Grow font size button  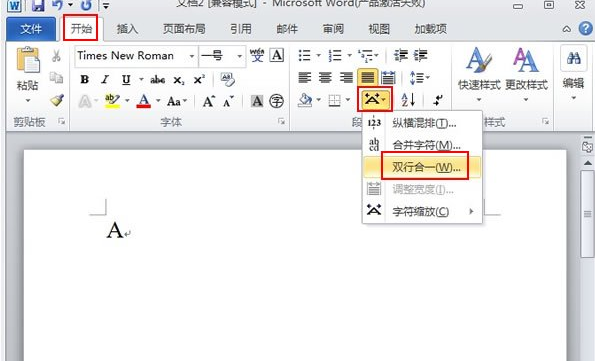(209, 101)
